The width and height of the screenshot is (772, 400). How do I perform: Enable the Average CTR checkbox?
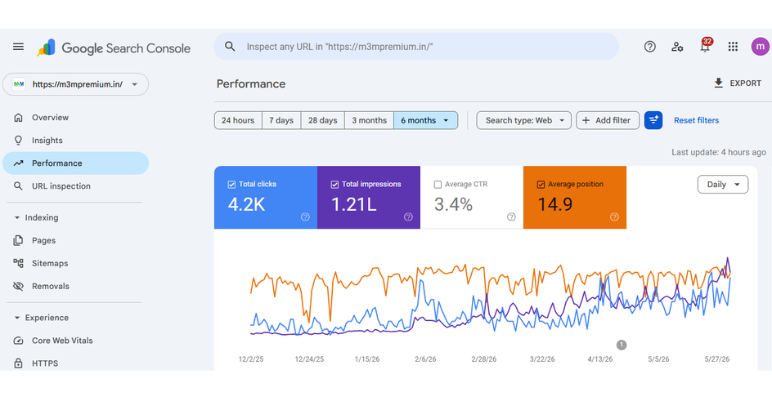438,185
